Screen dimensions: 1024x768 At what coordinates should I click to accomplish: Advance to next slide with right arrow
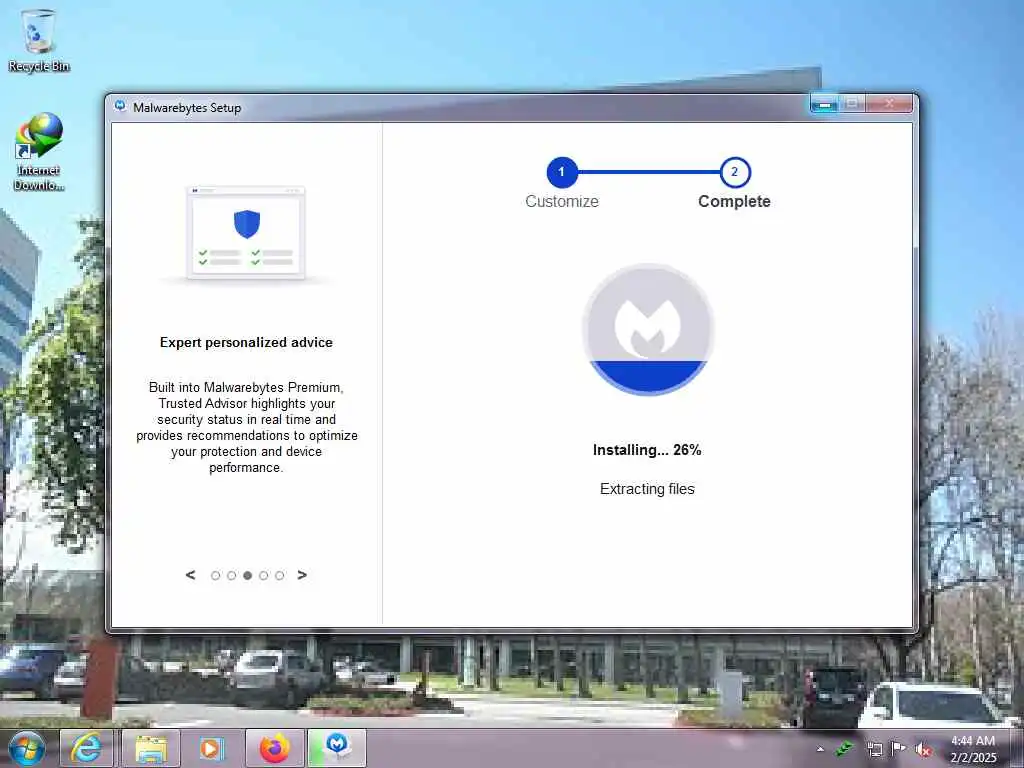[302, 575]
